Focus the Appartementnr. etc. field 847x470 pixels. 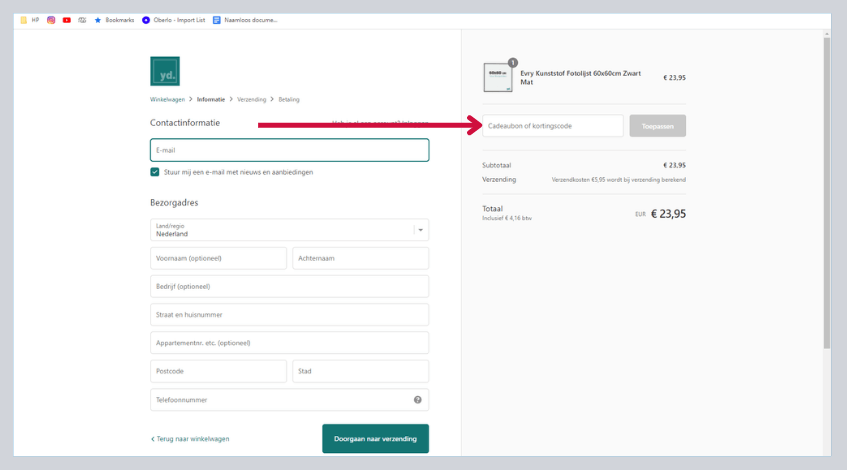[290, 343]
